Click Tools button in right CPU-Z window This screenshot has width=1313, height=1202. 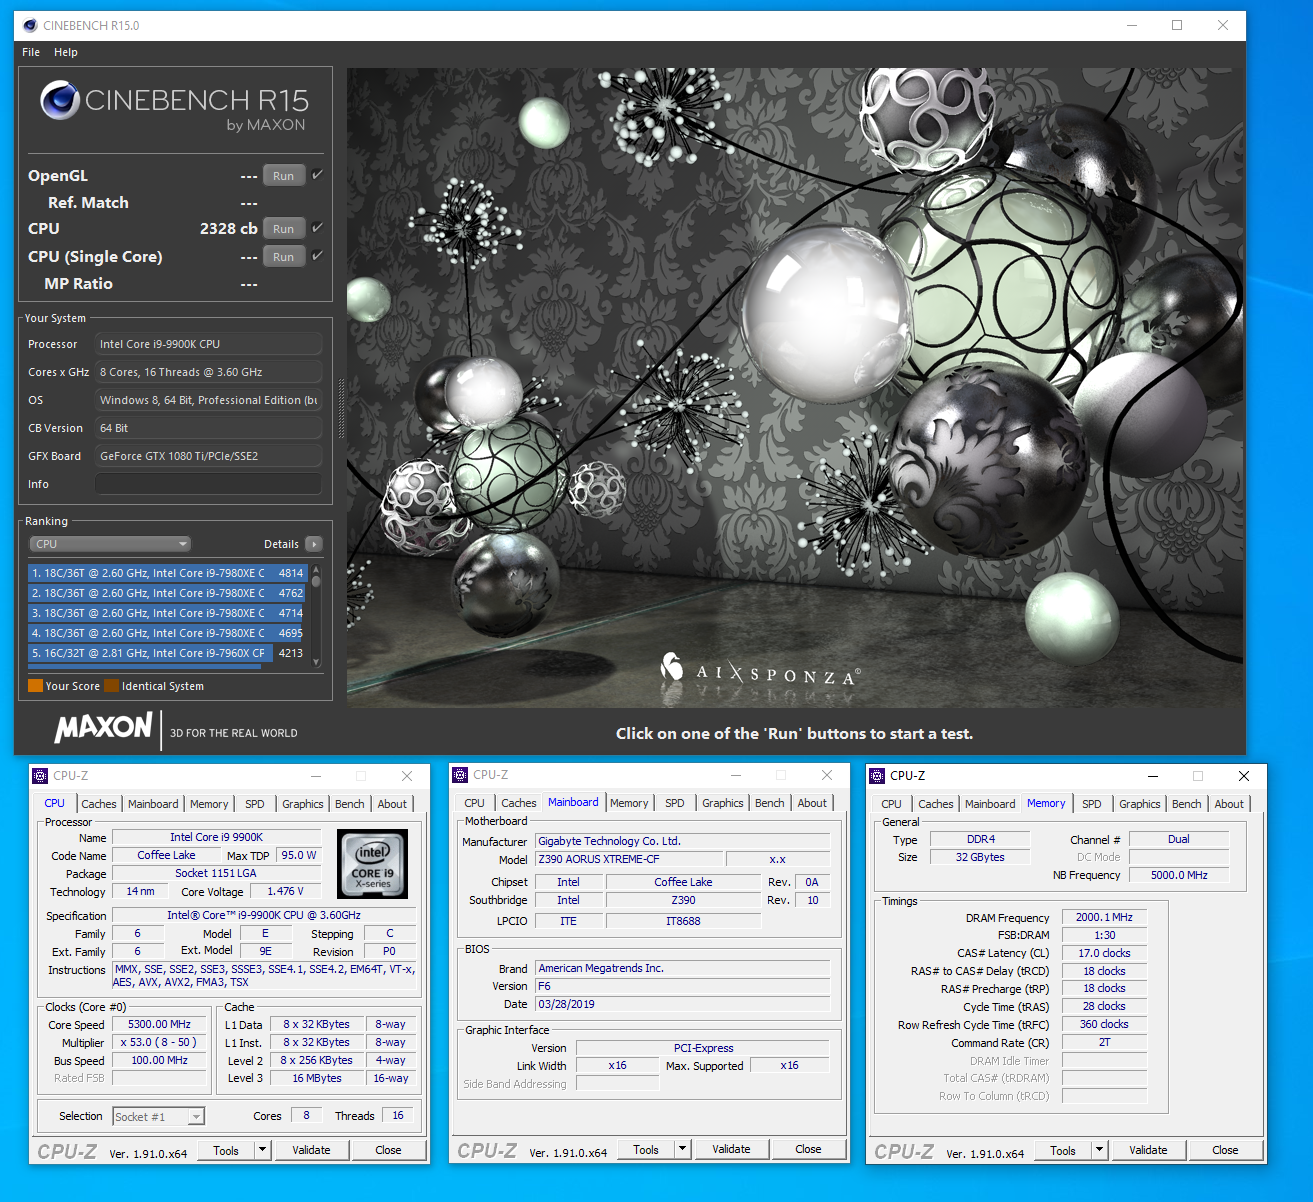pyautogui.click(x=1063, y=1150)
